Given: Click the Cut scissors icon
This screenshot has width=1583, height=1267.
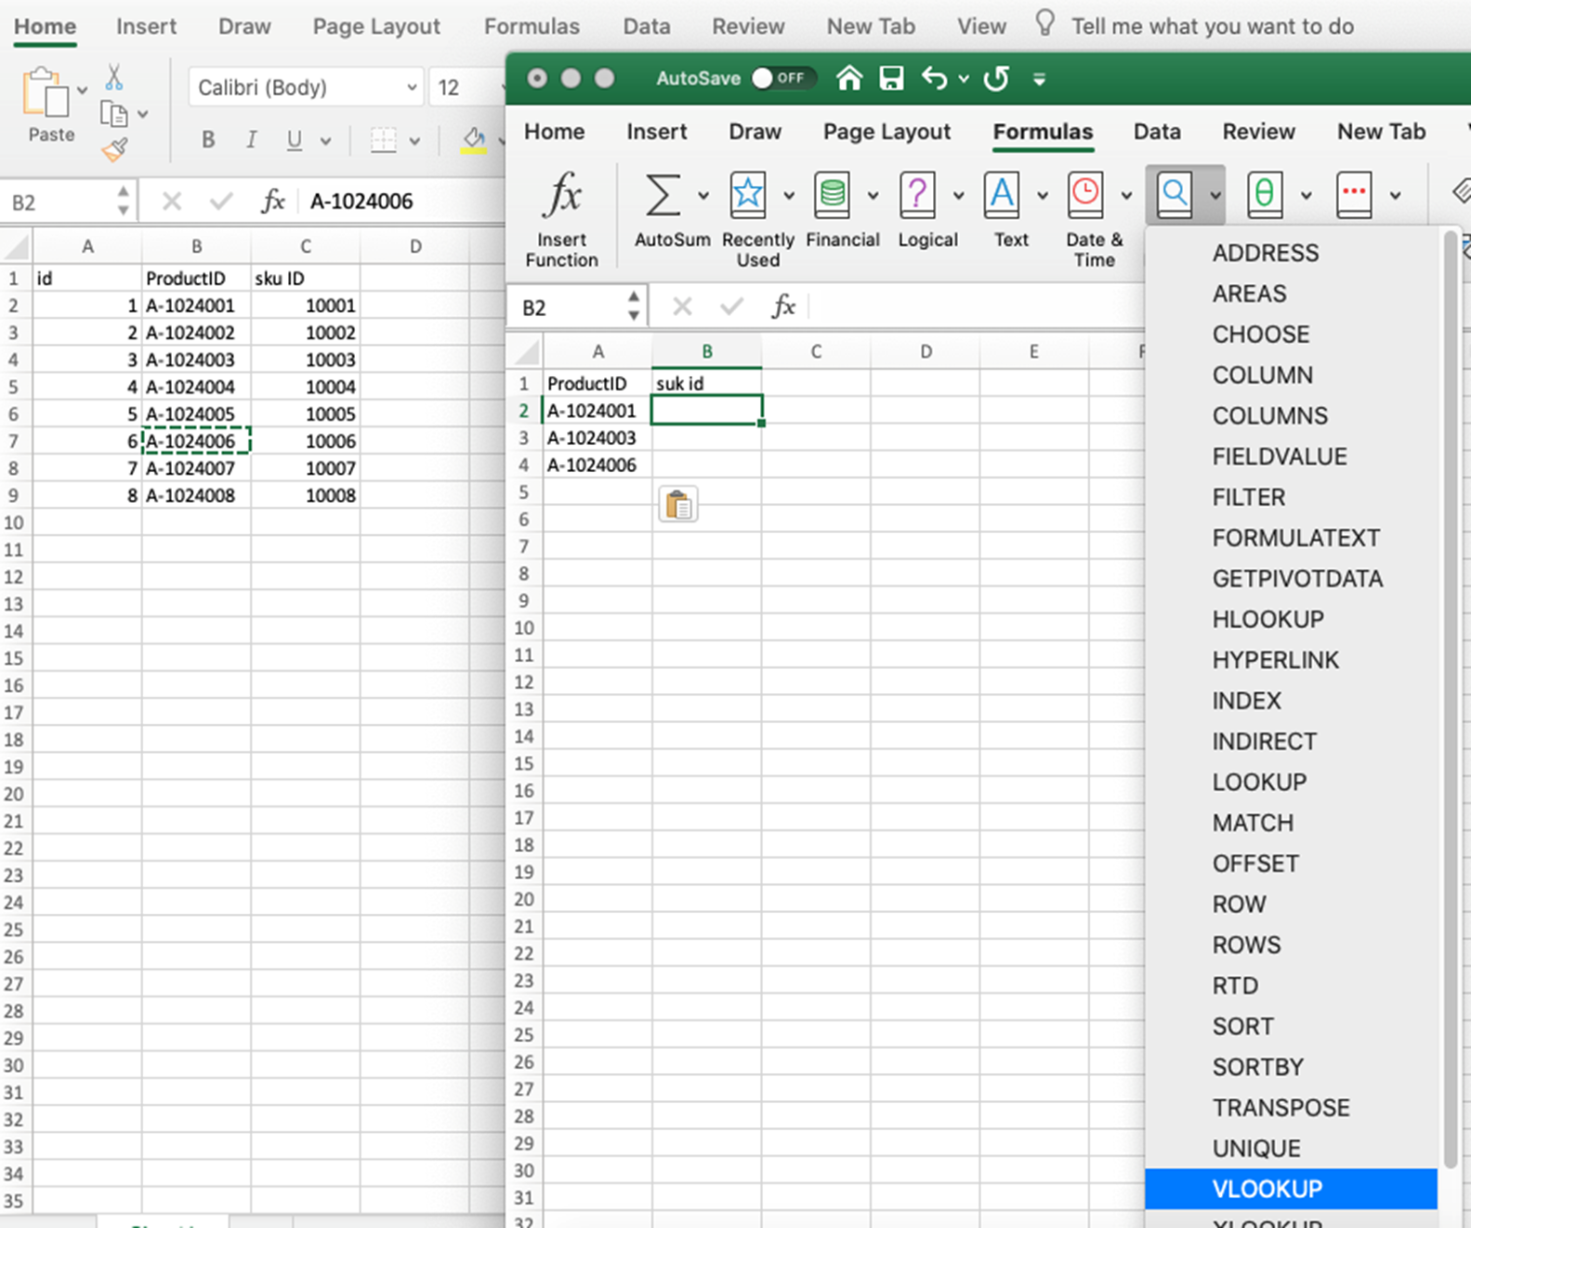Looking at the screenshot, I should point(114,77).
